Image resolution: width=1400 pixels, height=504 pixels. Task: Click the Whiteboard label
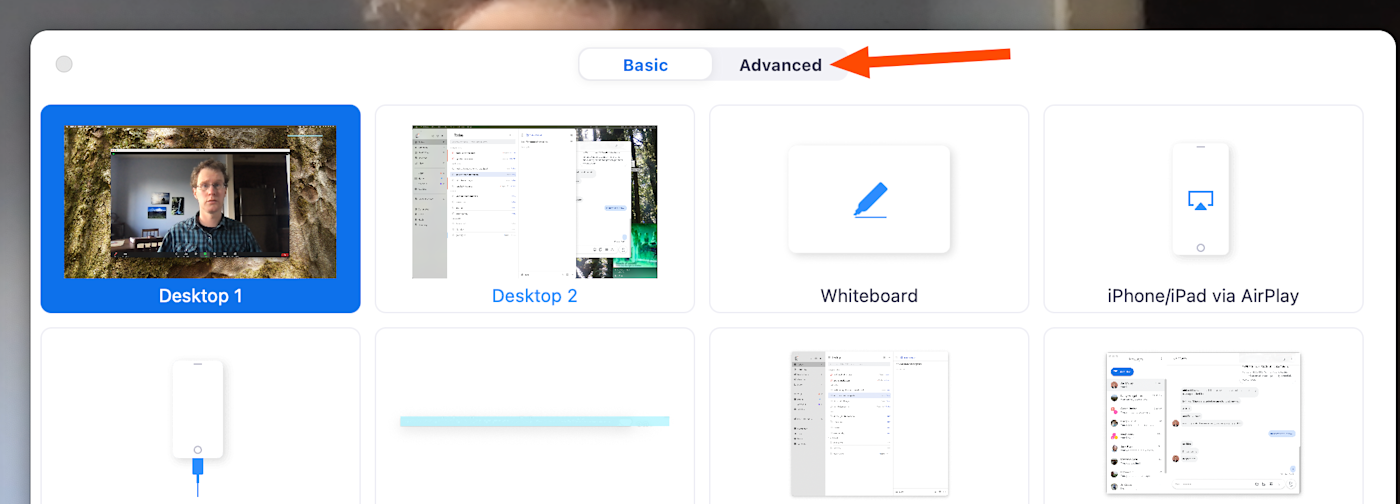pyautogui.click(x=869, y=296)
